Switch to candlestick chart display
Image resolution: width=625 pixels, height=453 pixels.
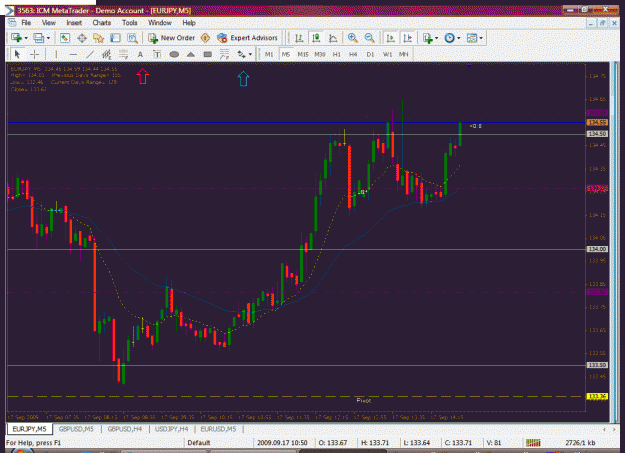[316, 38]
